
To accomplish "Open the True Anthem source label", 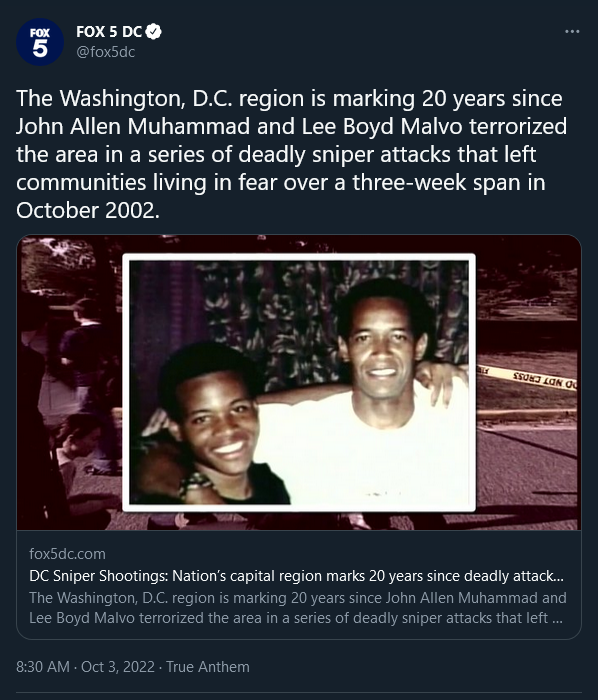I will tap(208, 667).
